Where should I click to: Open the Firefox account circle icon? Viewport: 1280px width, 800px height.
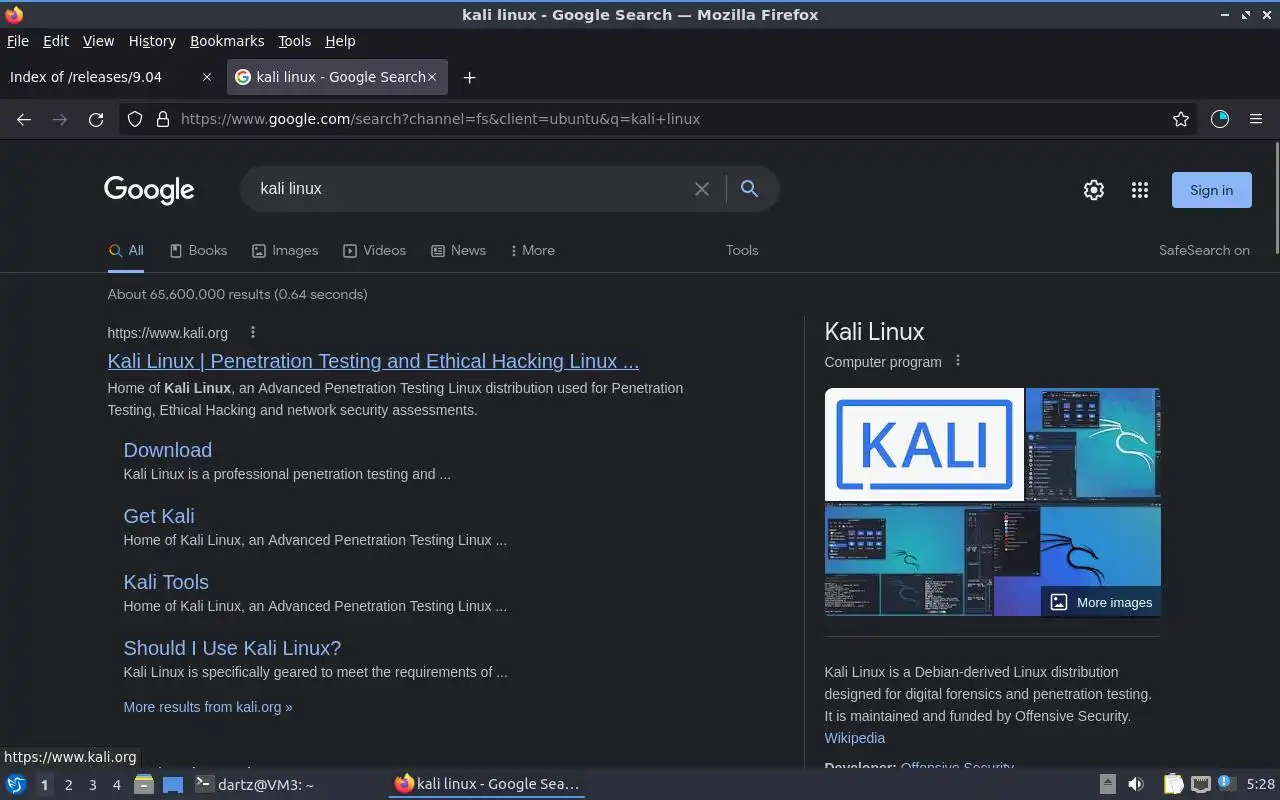point(1219,119)
